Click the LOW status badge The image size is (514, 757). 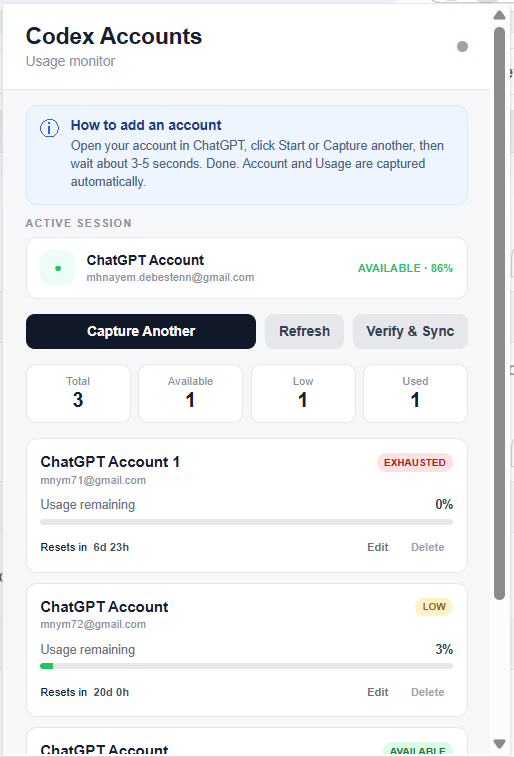pyautogui.click(x=434, y=607)
